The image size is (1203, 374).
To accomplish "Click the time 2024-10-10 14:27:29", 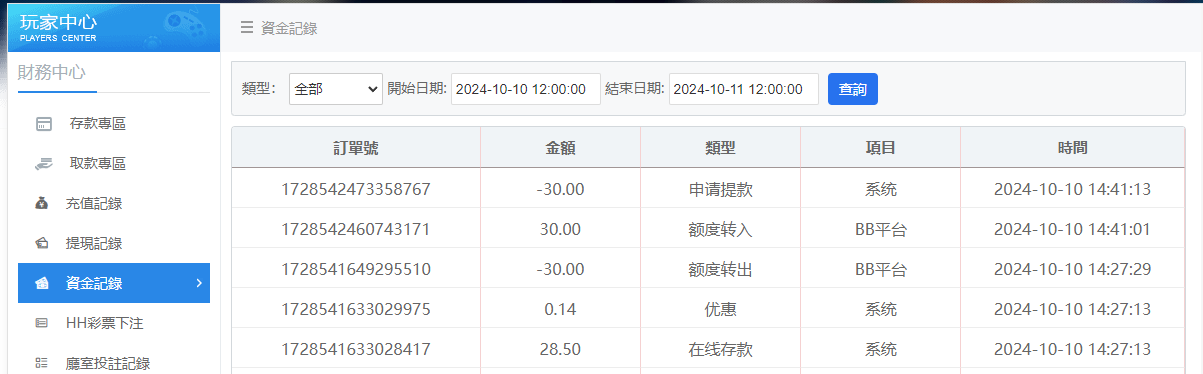I will click(1072, 269).
